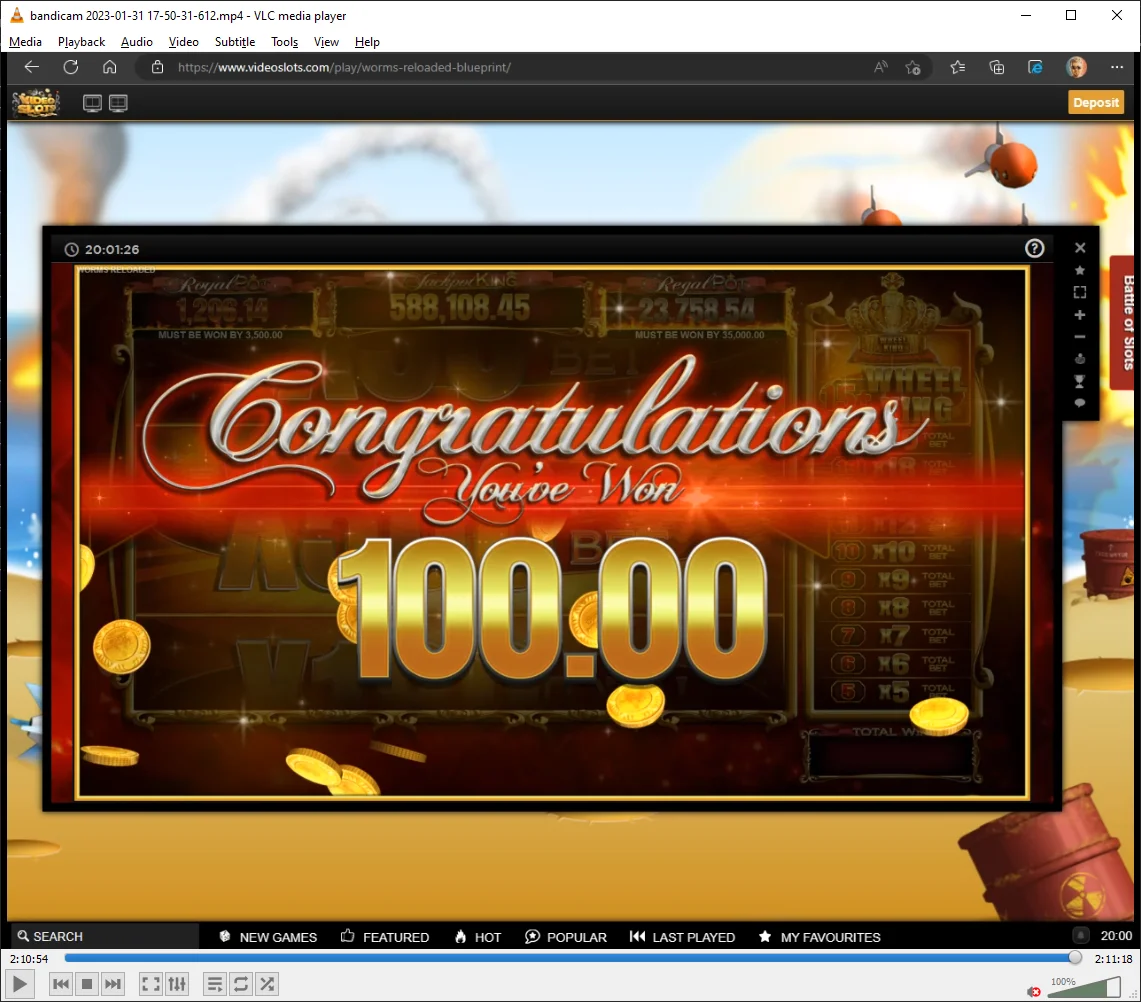
Task: Adjust the VLC volume slider
Action: tap(1084, 987)
